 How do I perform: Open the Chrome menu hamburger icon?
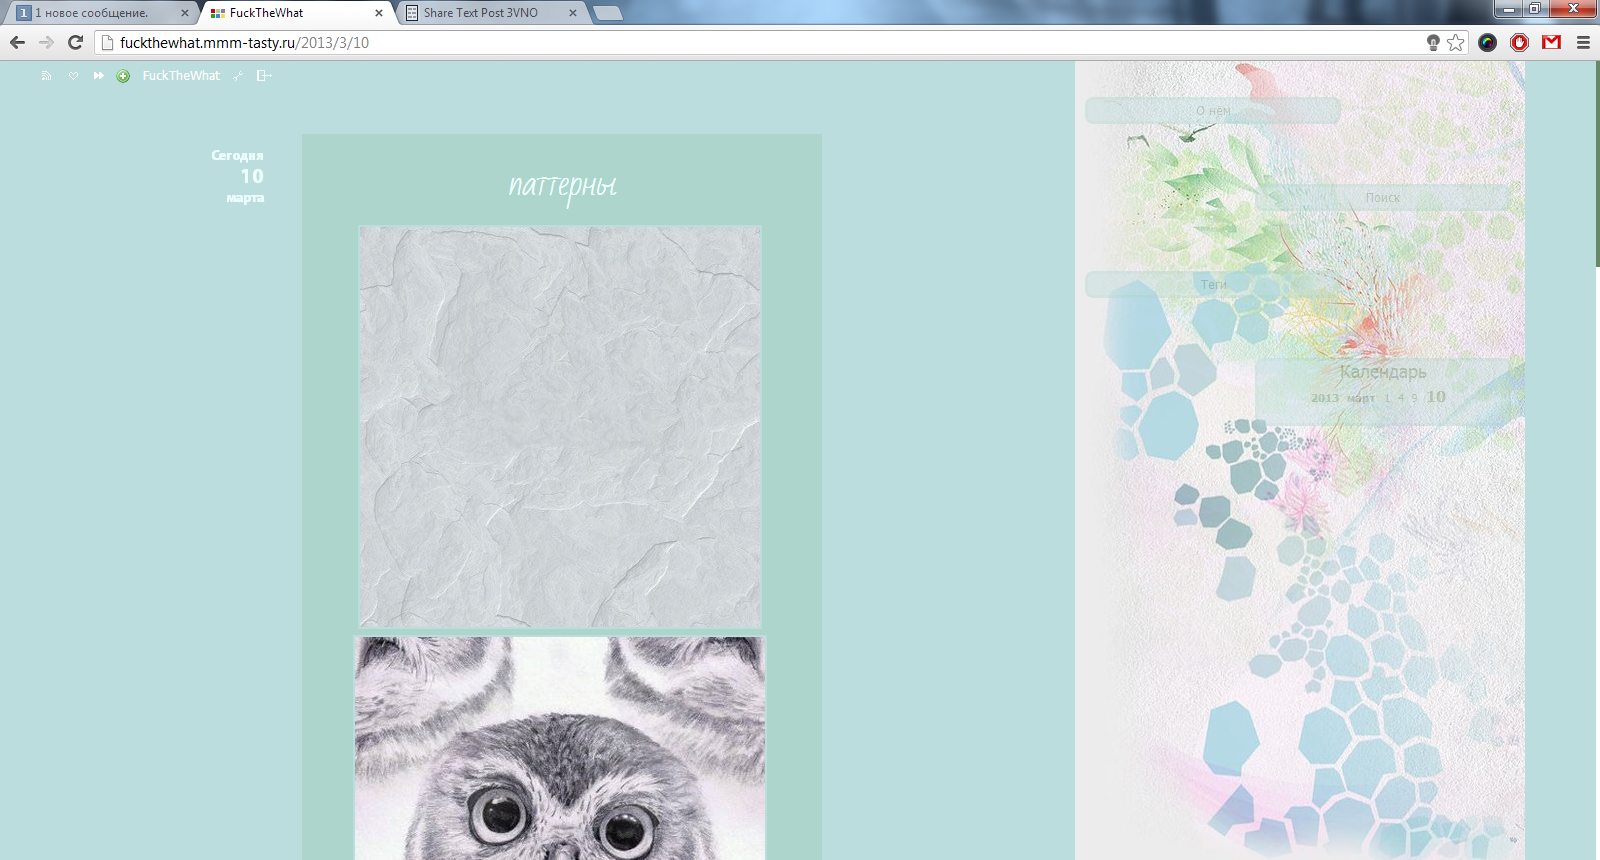coord(1583,42)
